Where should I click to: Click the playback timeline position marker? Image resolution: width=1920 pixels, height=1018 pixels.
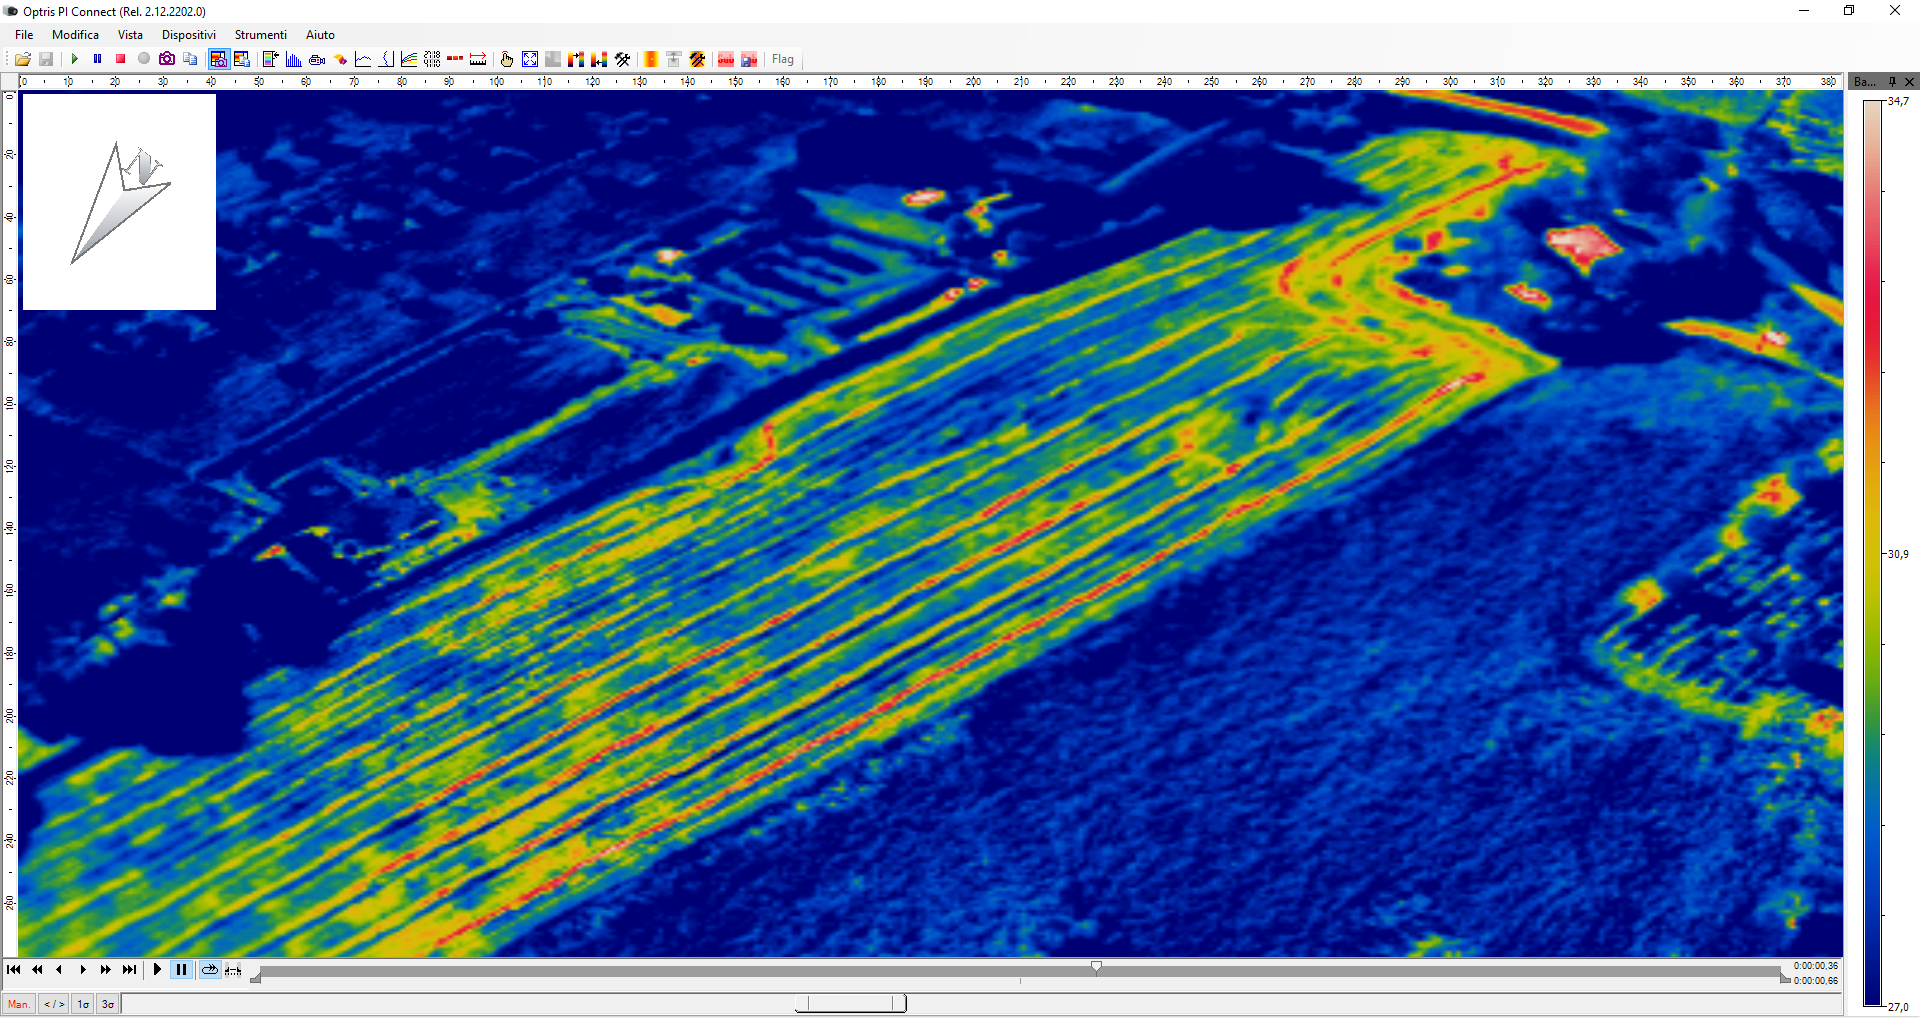coord(1096,967)
